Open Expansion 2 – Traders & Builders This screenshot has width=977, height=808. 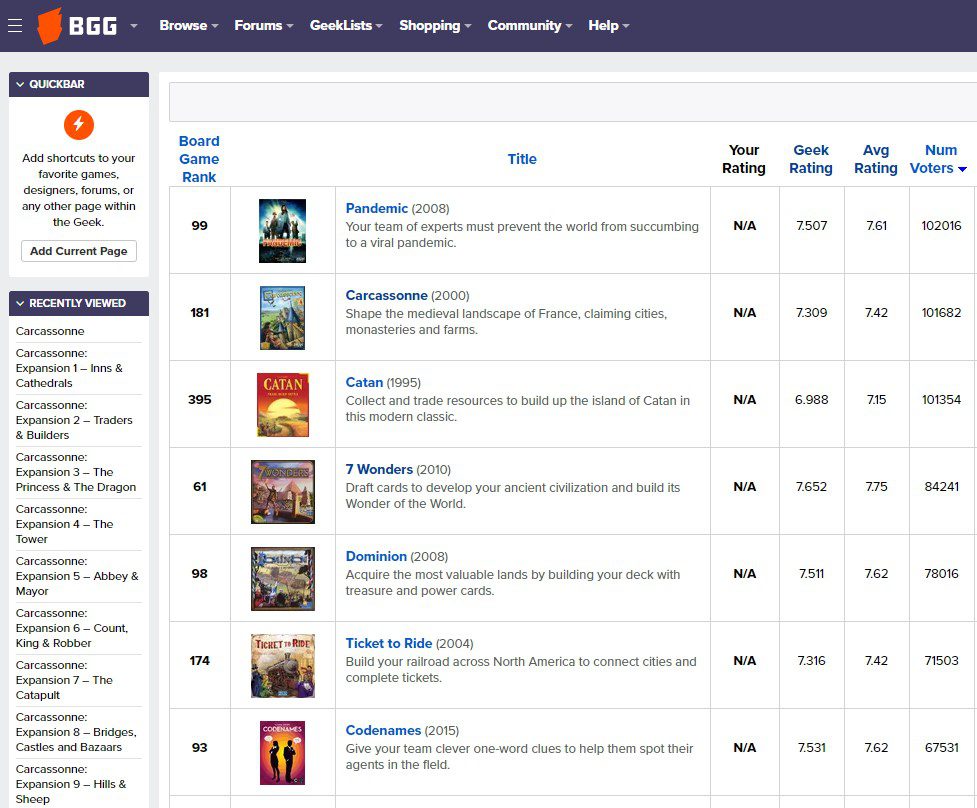(74, 420)
